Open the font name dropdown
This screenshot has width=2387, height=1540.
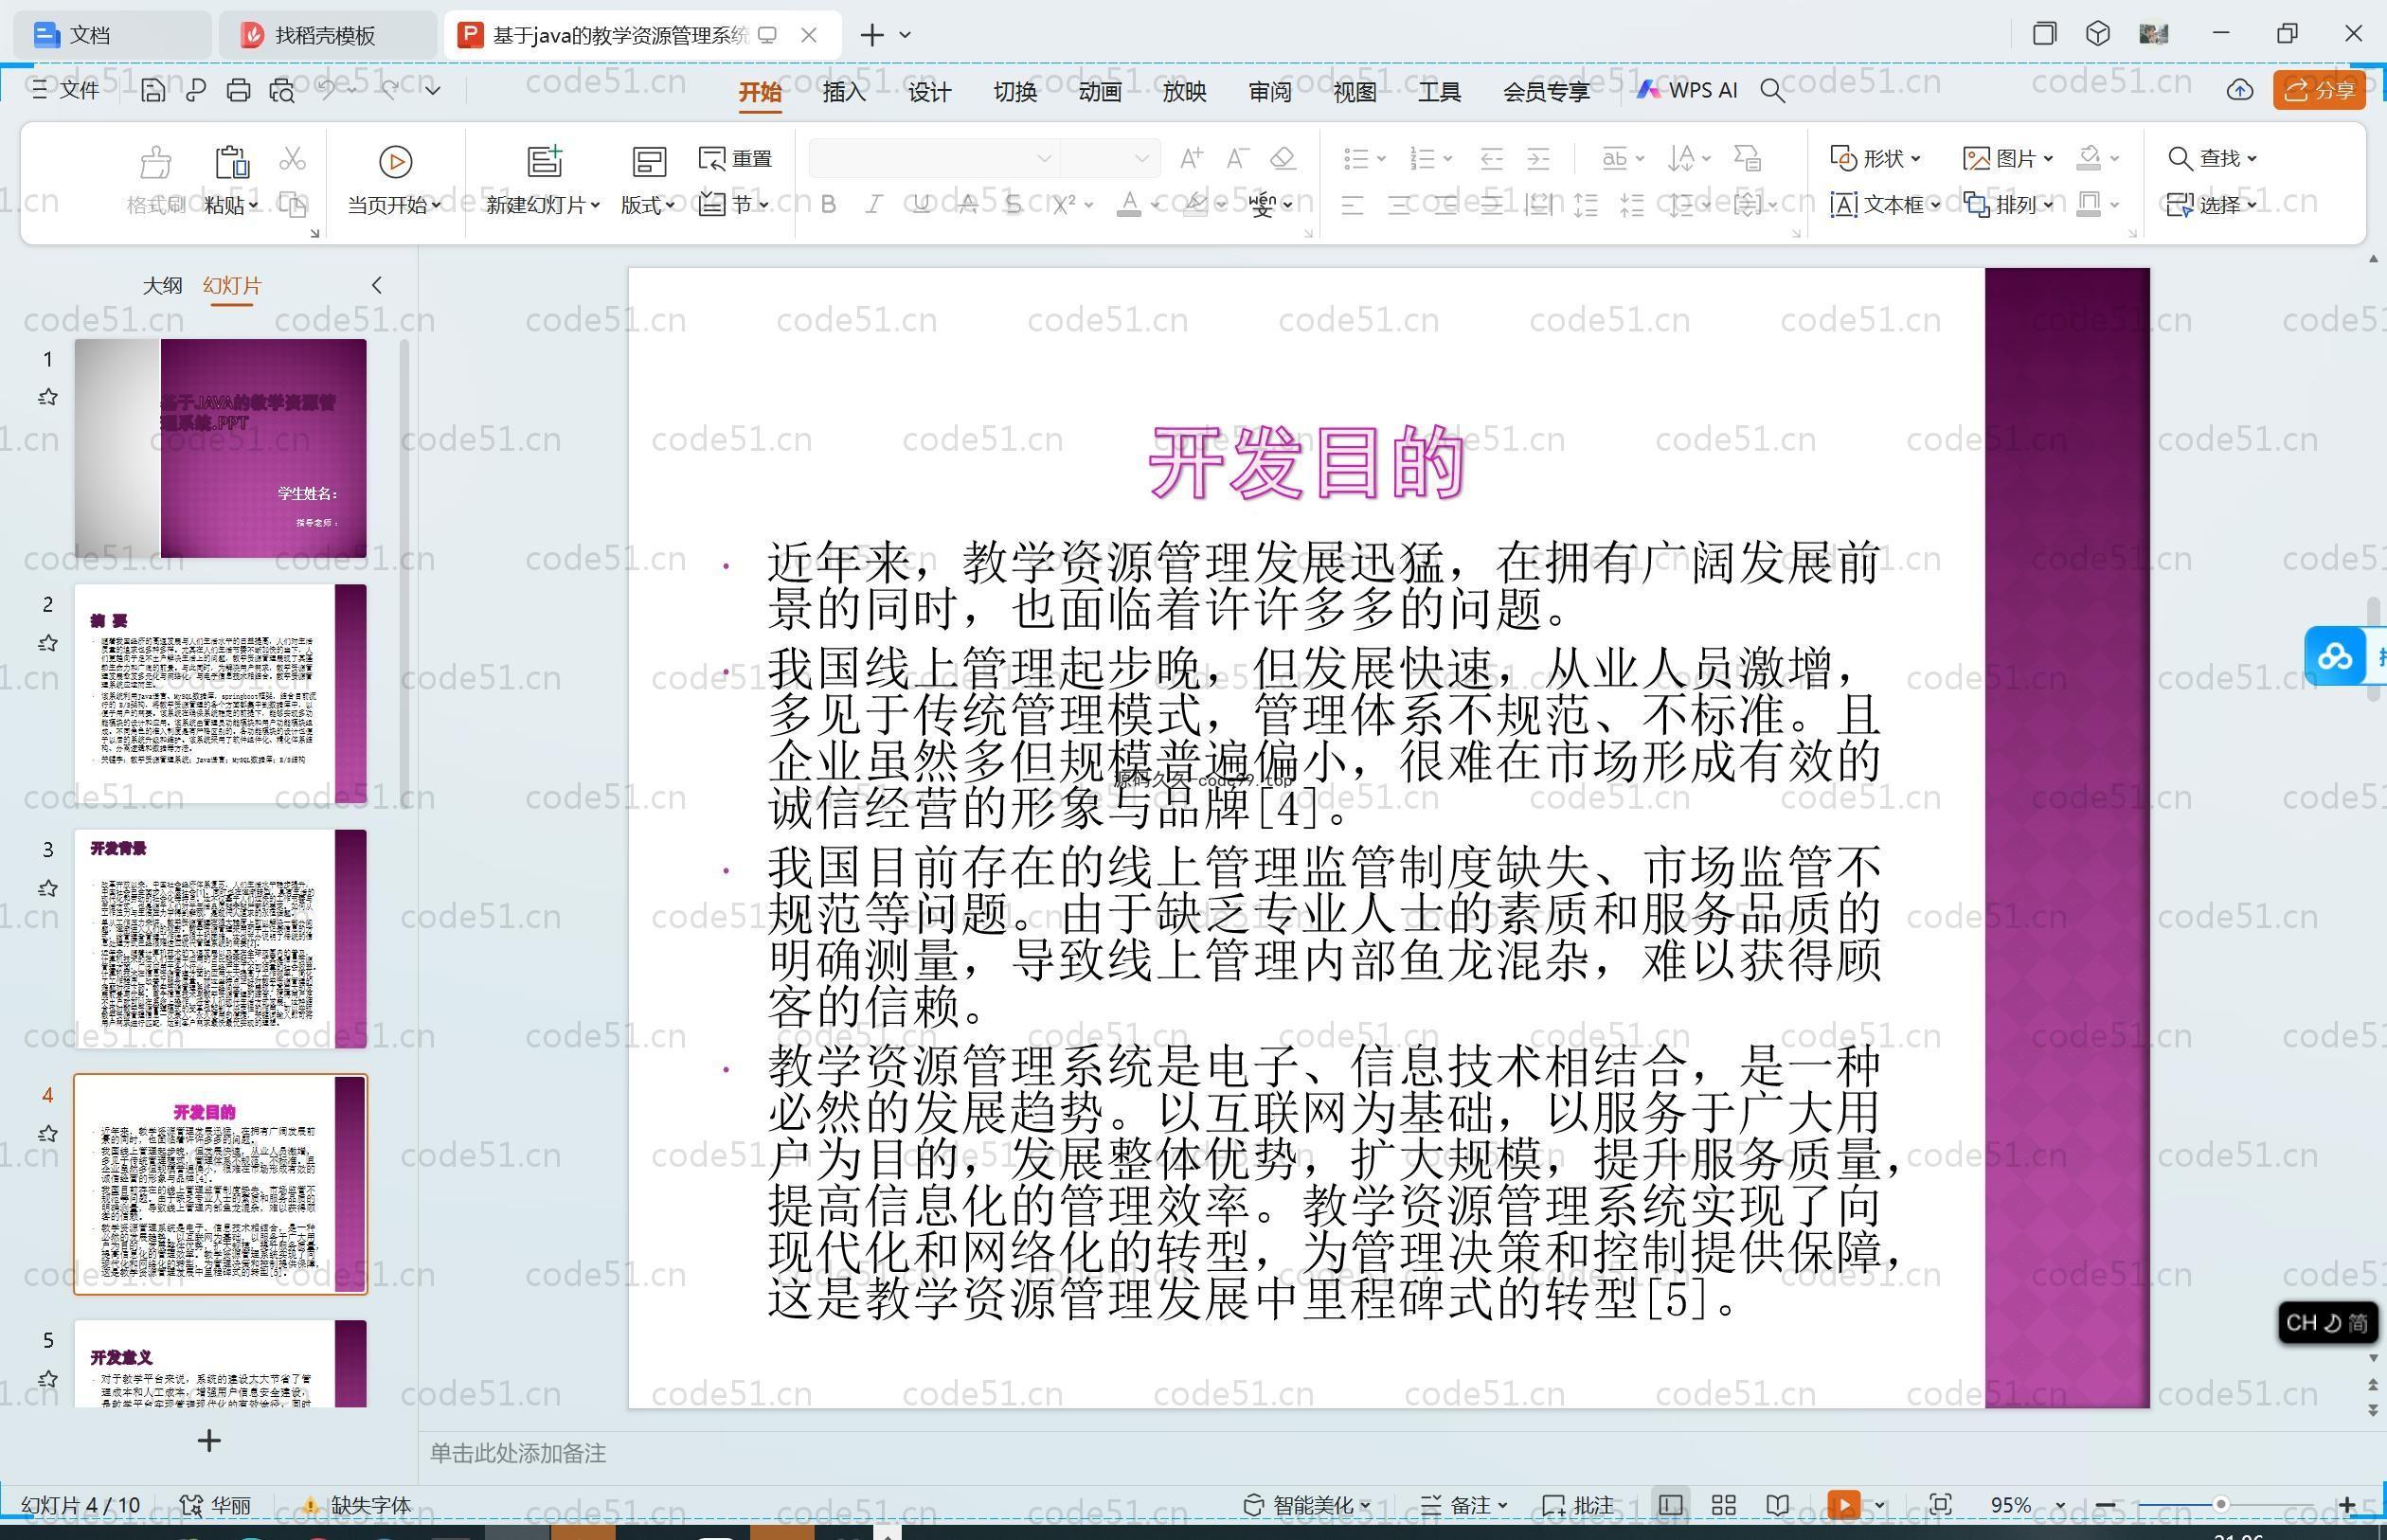coord(1044,158)
